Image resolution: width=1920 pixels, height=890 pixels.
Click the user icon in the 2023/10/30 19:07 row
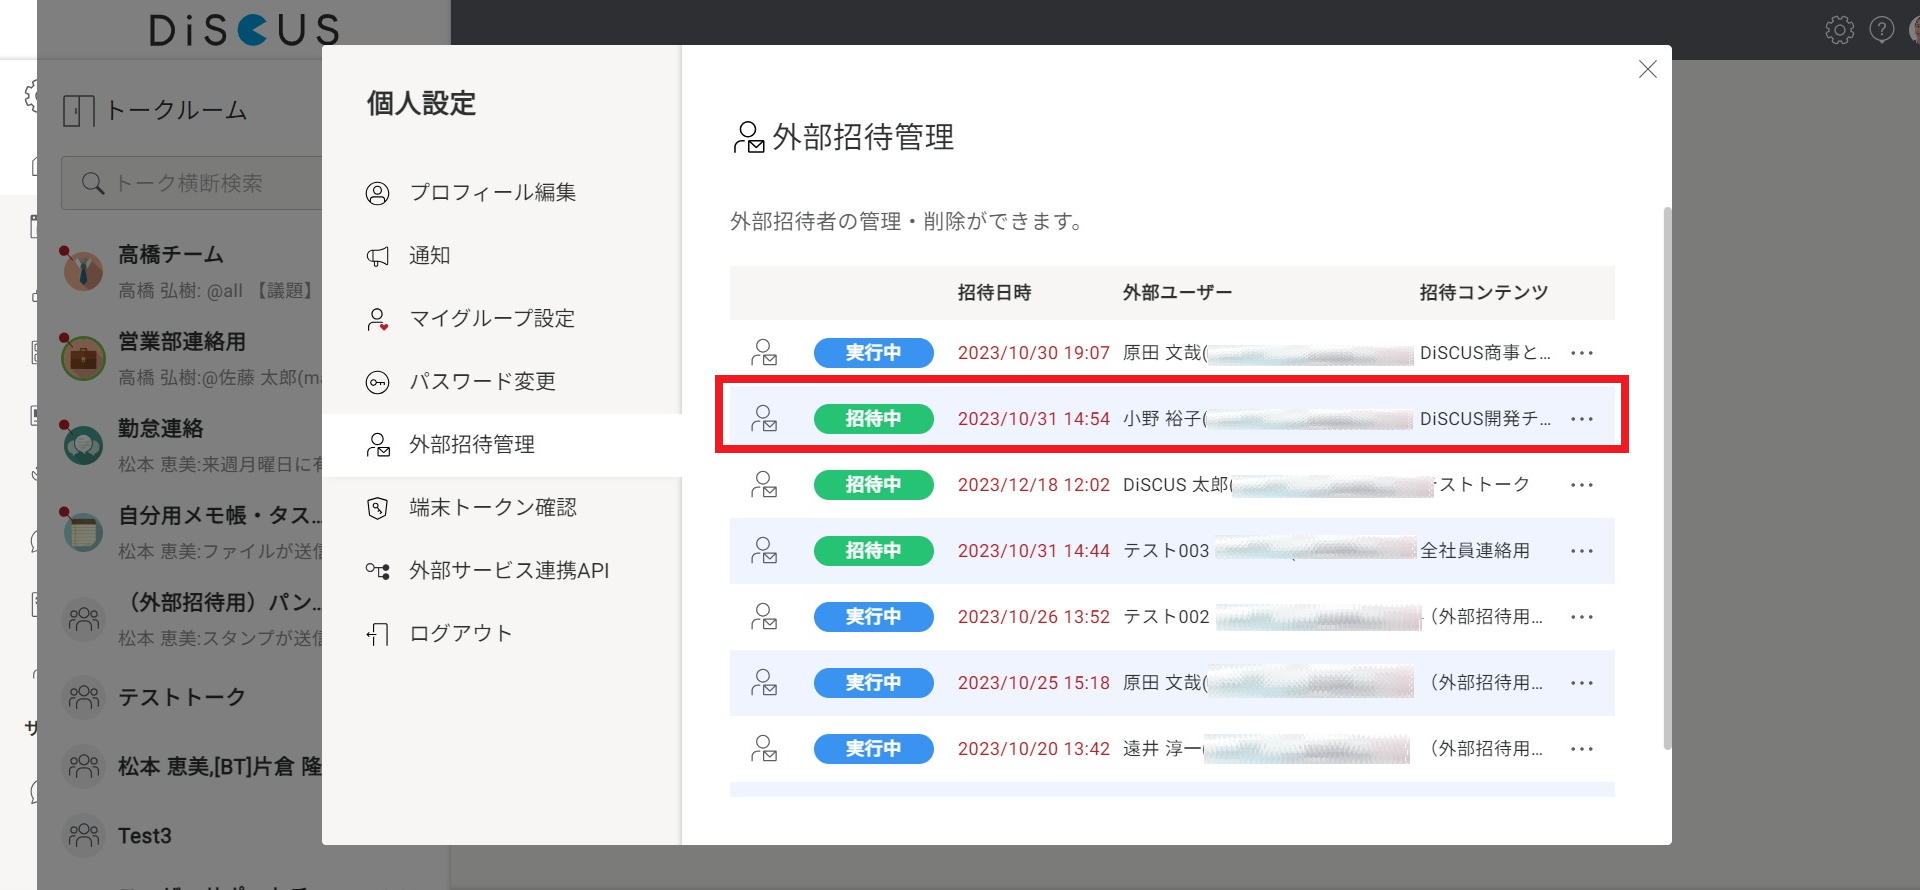click(764, 352)
